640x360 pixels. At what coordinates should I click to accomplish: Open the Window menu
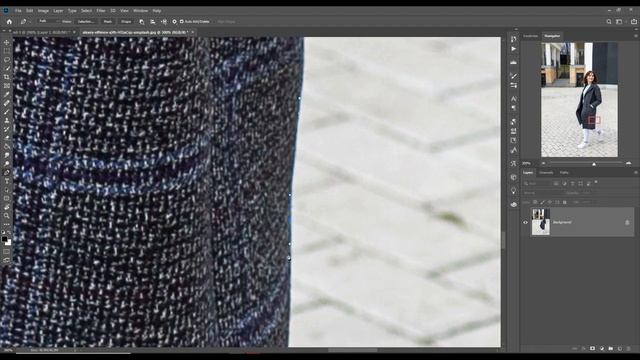(140, 11)
